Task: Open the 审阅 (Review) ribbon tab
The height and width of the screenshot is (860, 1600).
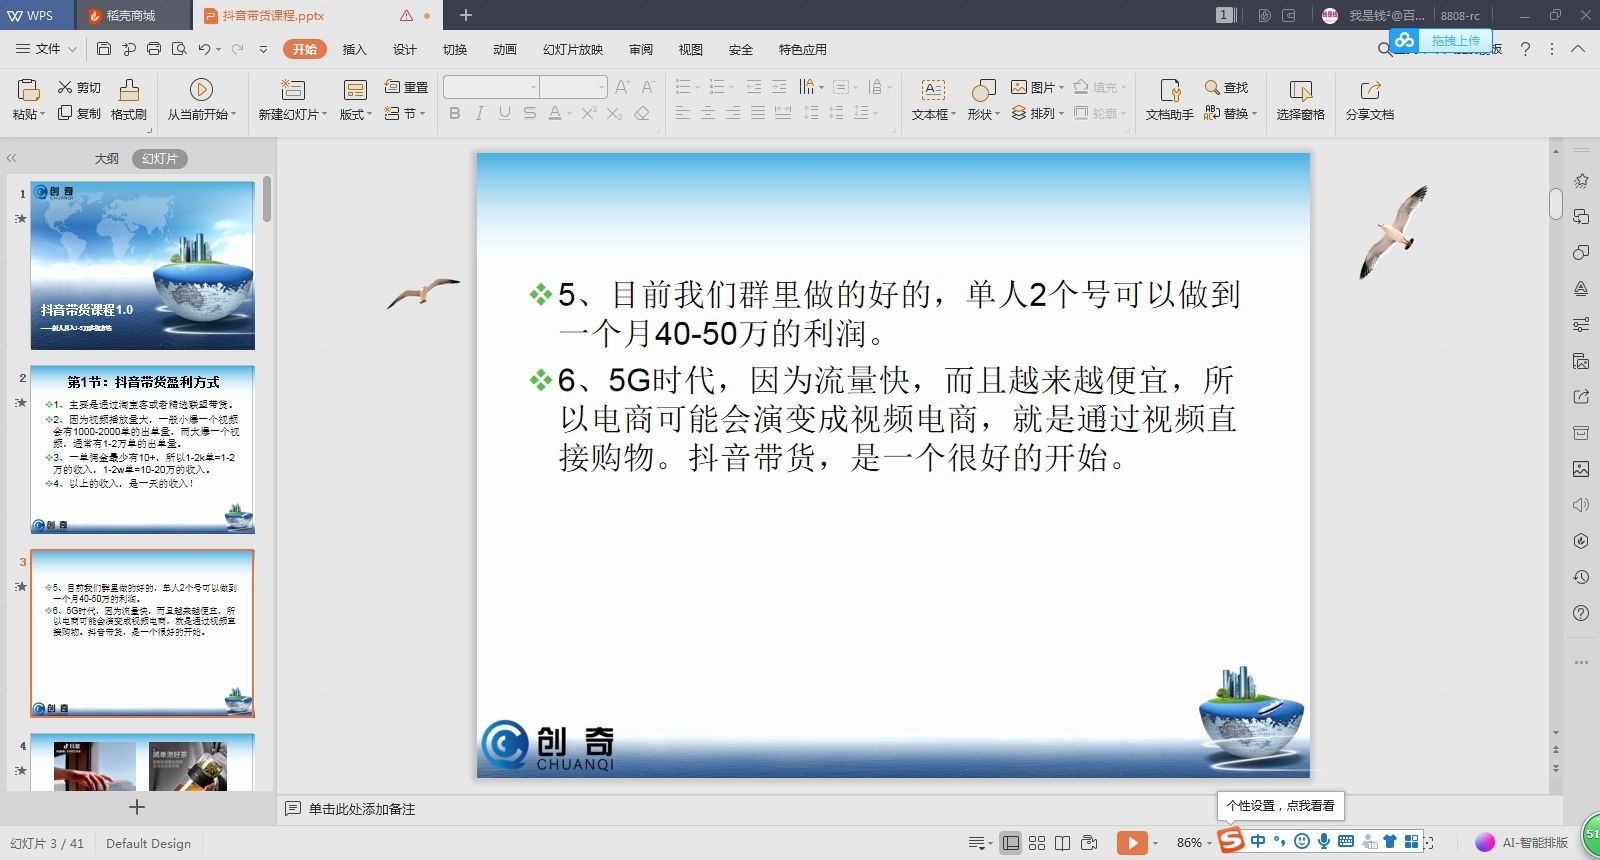Action: click(x=641, y=49)
